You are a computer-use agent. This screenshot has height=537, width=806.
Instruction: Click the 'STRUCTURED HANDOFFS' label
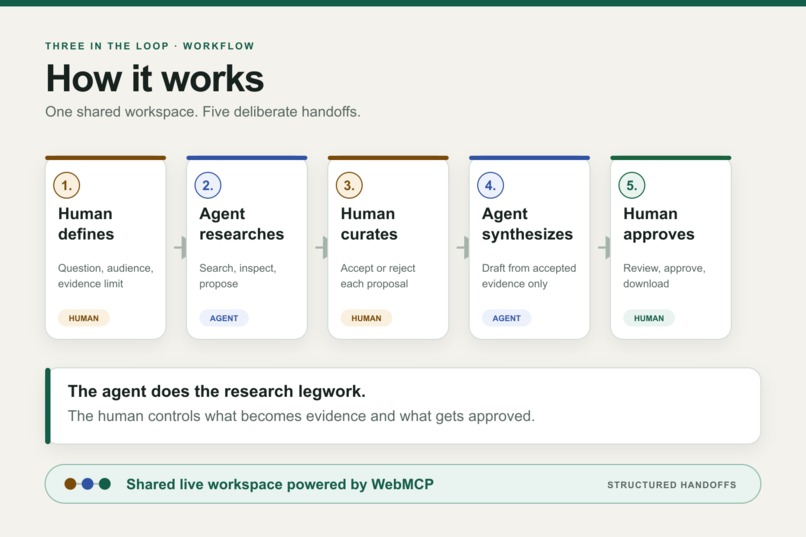coord(671,485)
